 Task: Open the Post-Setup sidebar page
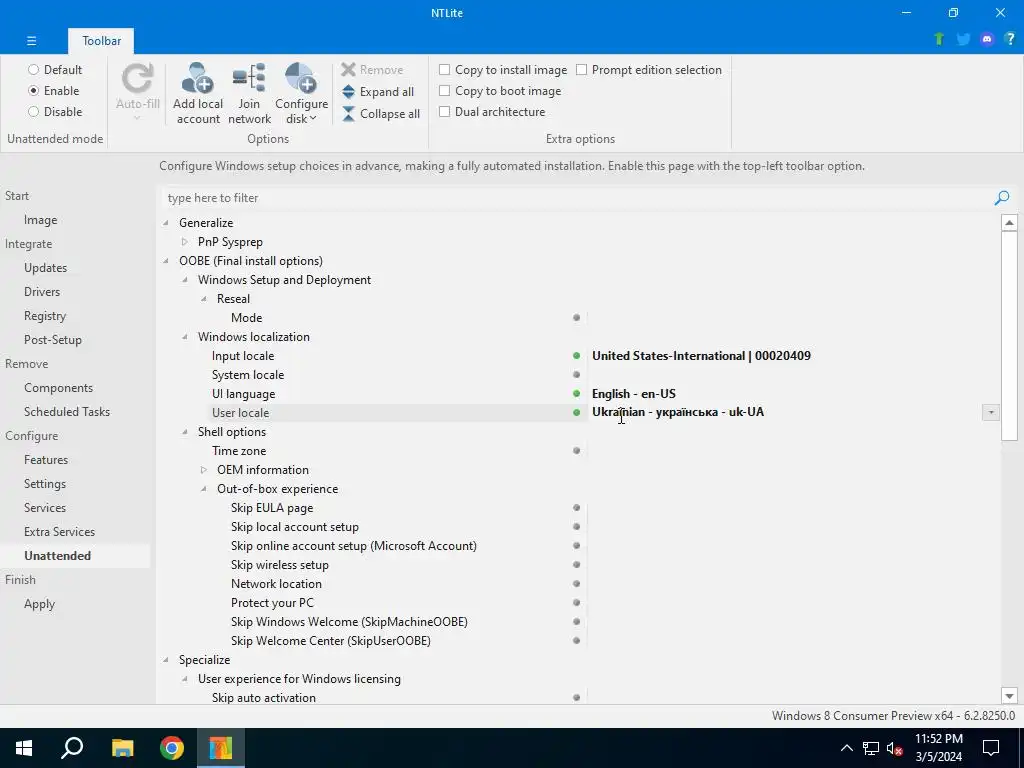pos(53,340)
